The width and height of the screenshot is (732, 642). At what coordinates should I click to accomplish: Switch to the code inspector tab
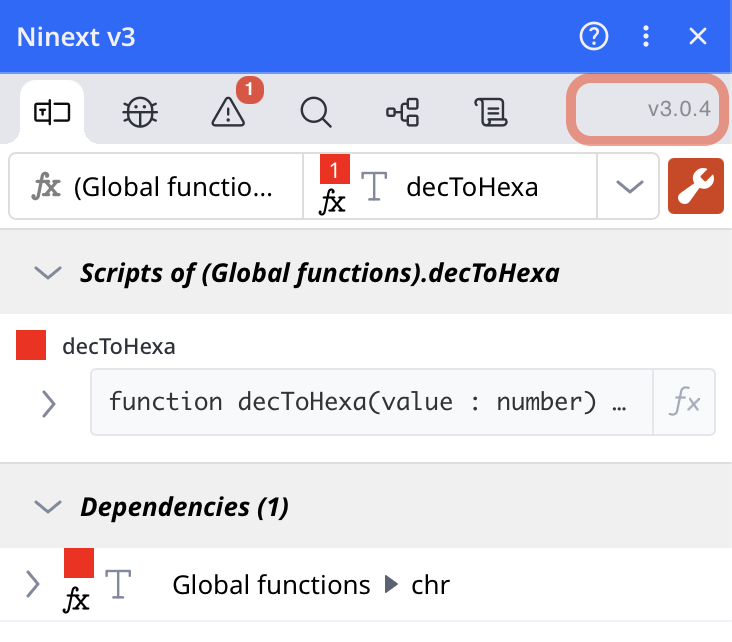click(52, 112)
